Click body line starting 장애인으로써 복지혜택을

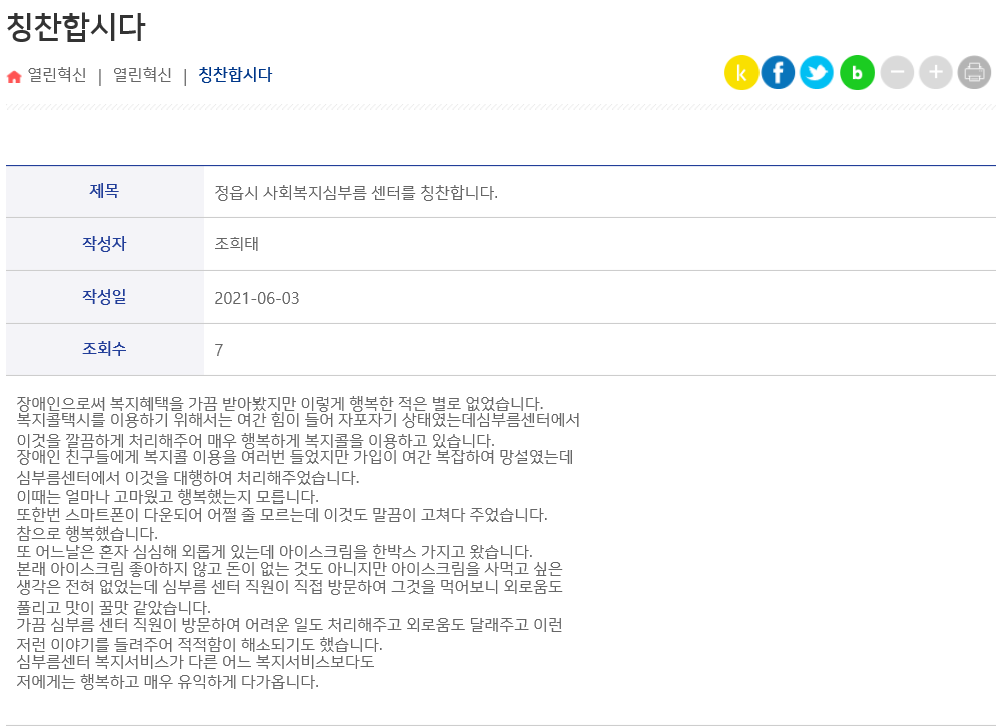(x=280, y=404)
